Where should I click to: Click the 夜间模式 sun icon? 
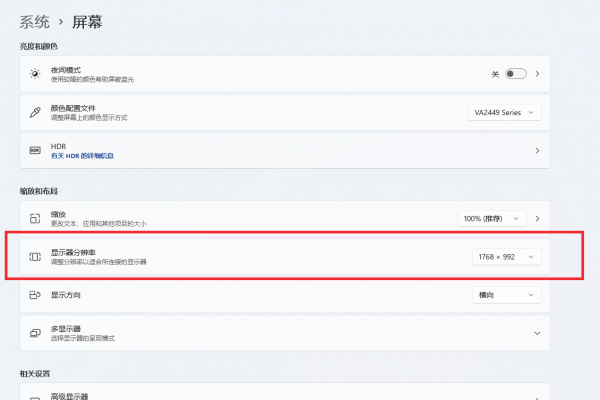pos(35,74)
